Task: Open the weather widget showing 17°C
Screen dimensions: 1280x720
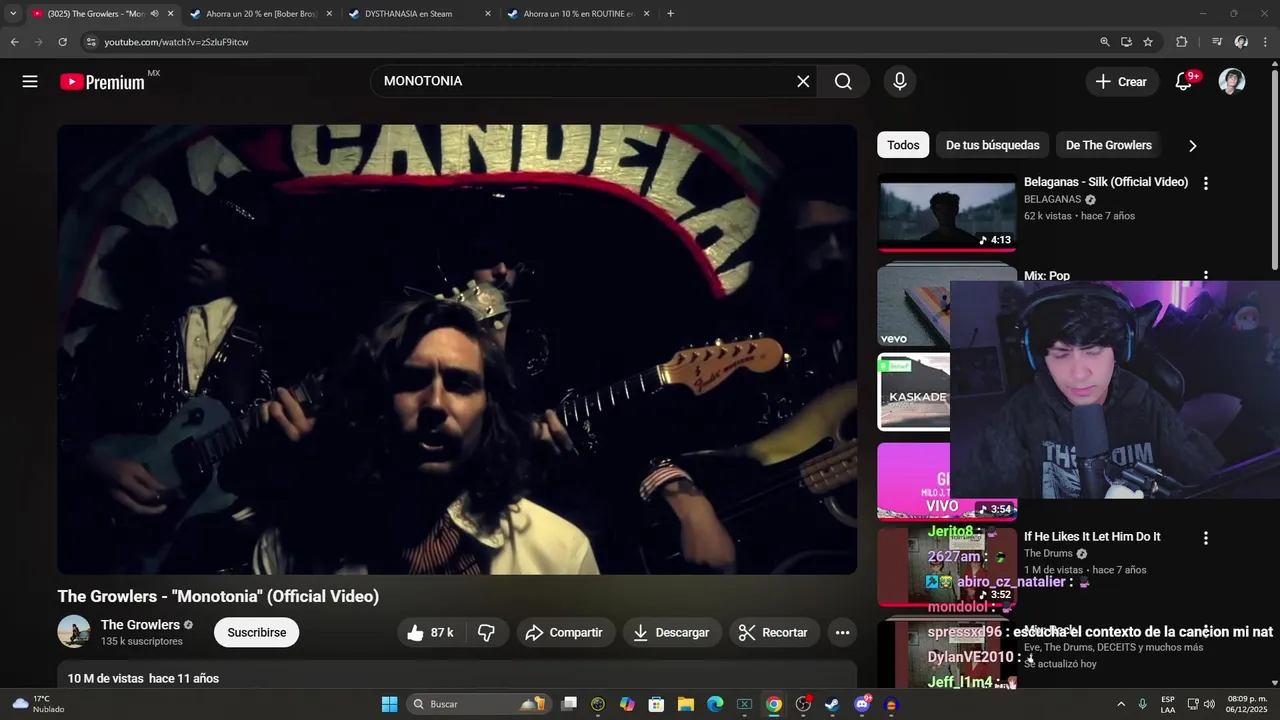Action: (40, 704)
